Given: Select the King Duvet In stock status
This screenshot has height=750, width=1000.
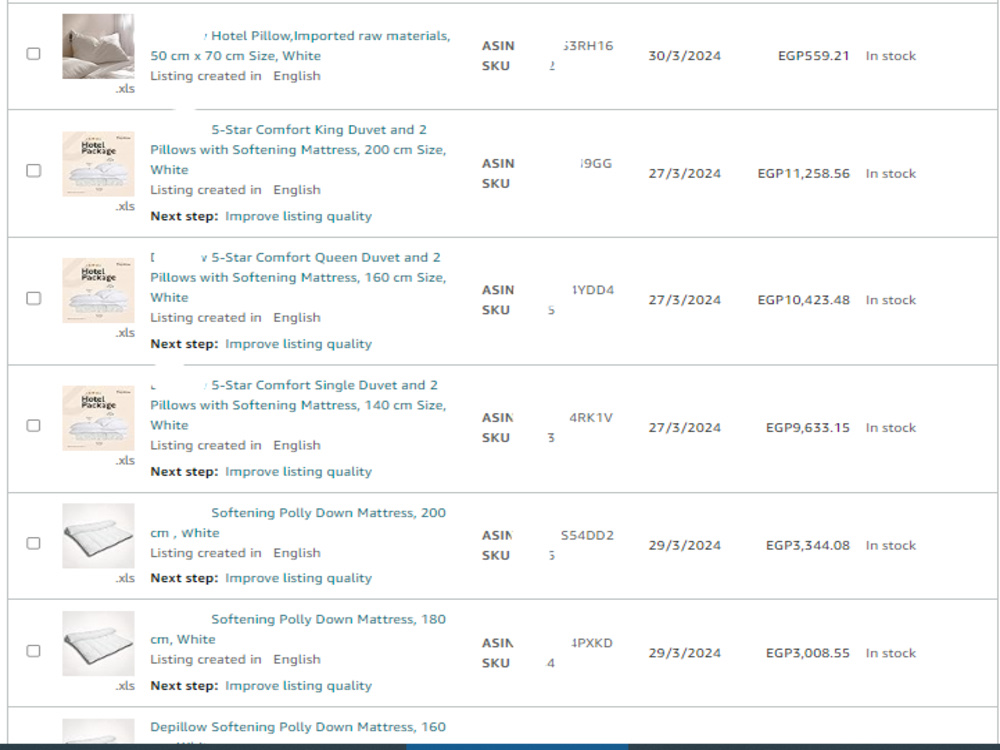Looking at the screenshot, I should pyautogui.click(x=891, y=173).
